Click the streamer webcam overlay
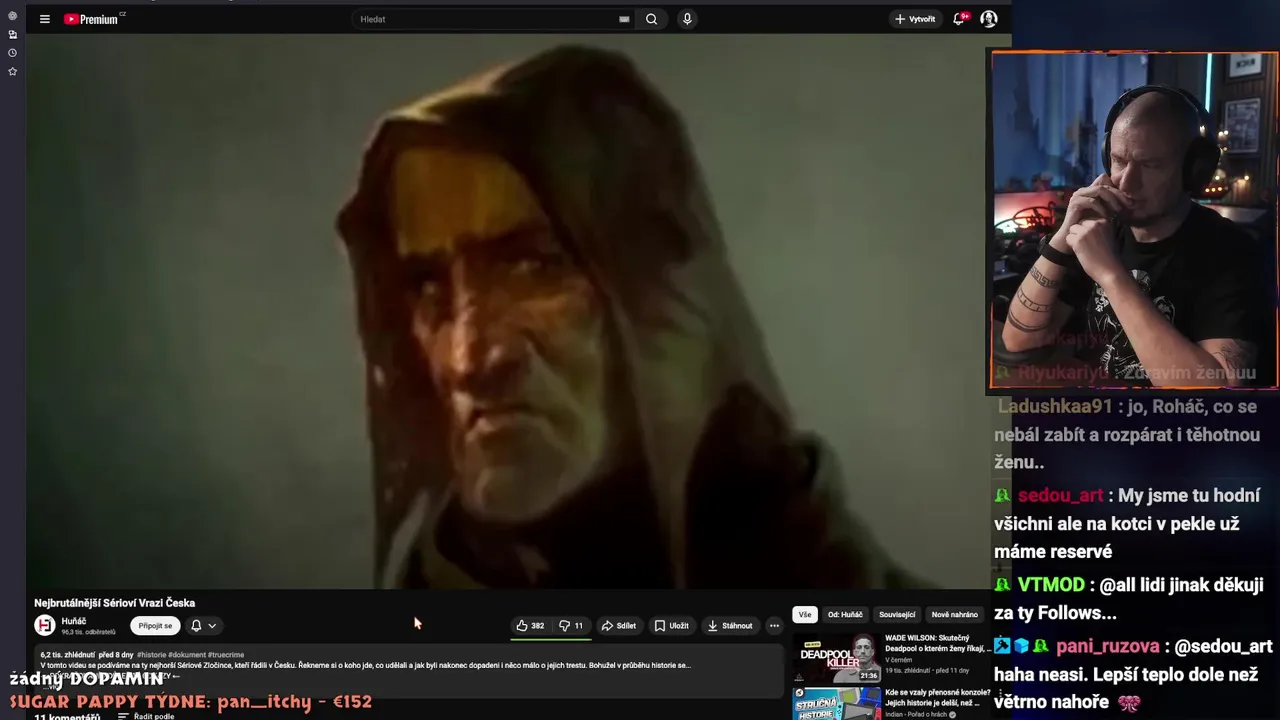The width and height of the screenshot is (1280, 720). click(1134, 220)
